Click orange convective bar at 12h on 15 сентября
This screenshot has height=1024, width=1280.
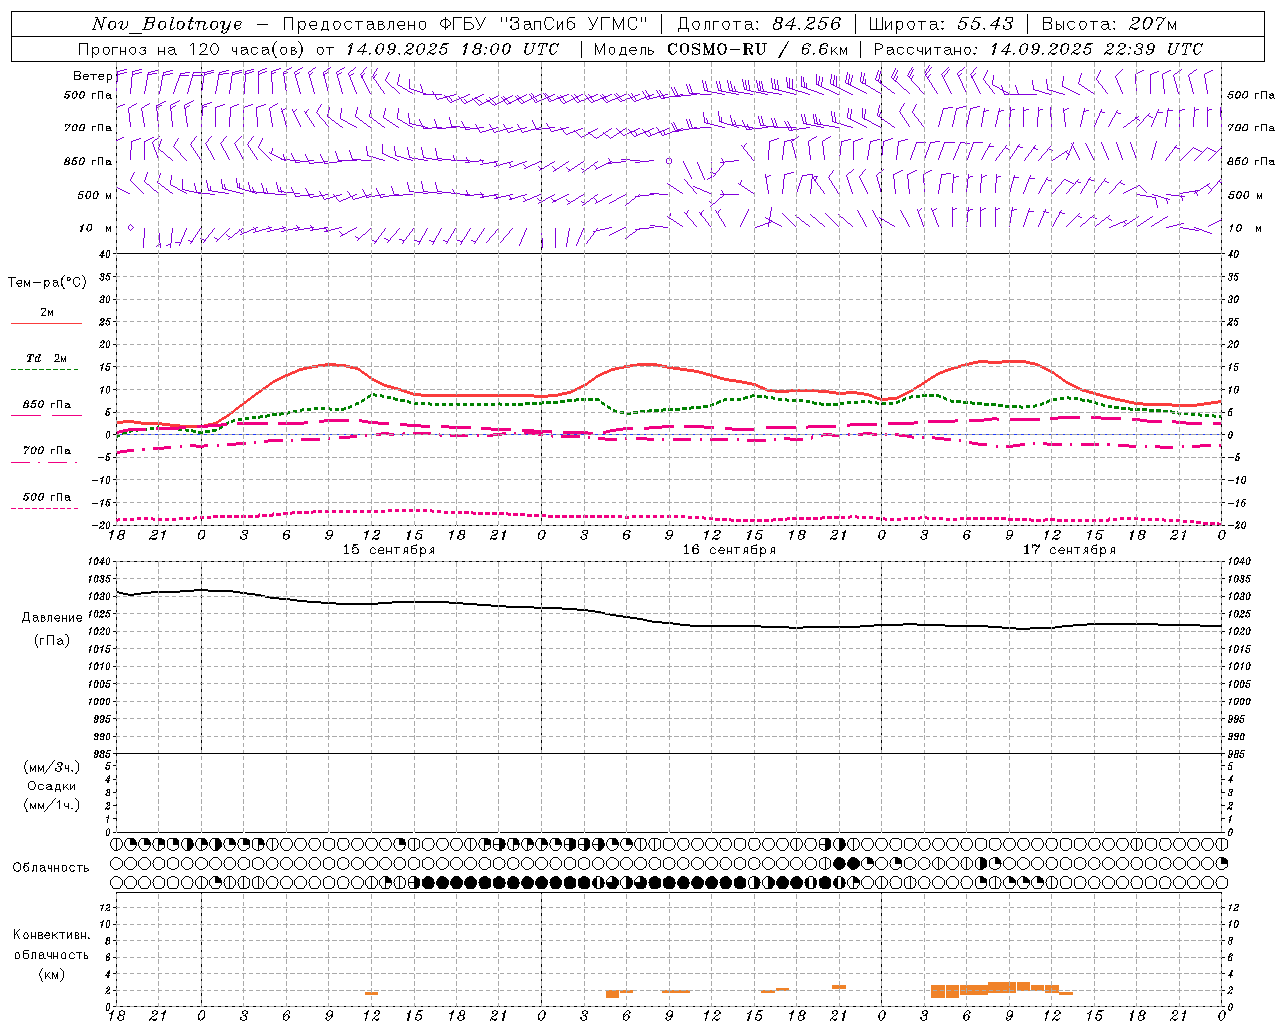pyautogui.click(x=371, y=993)
